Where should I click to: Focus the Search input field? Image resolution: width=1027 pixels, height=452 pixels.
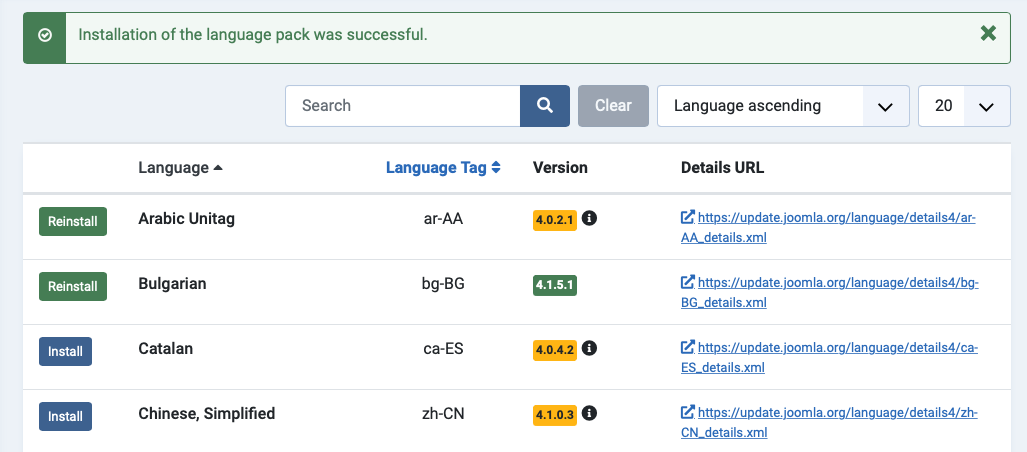coord(403,105)
